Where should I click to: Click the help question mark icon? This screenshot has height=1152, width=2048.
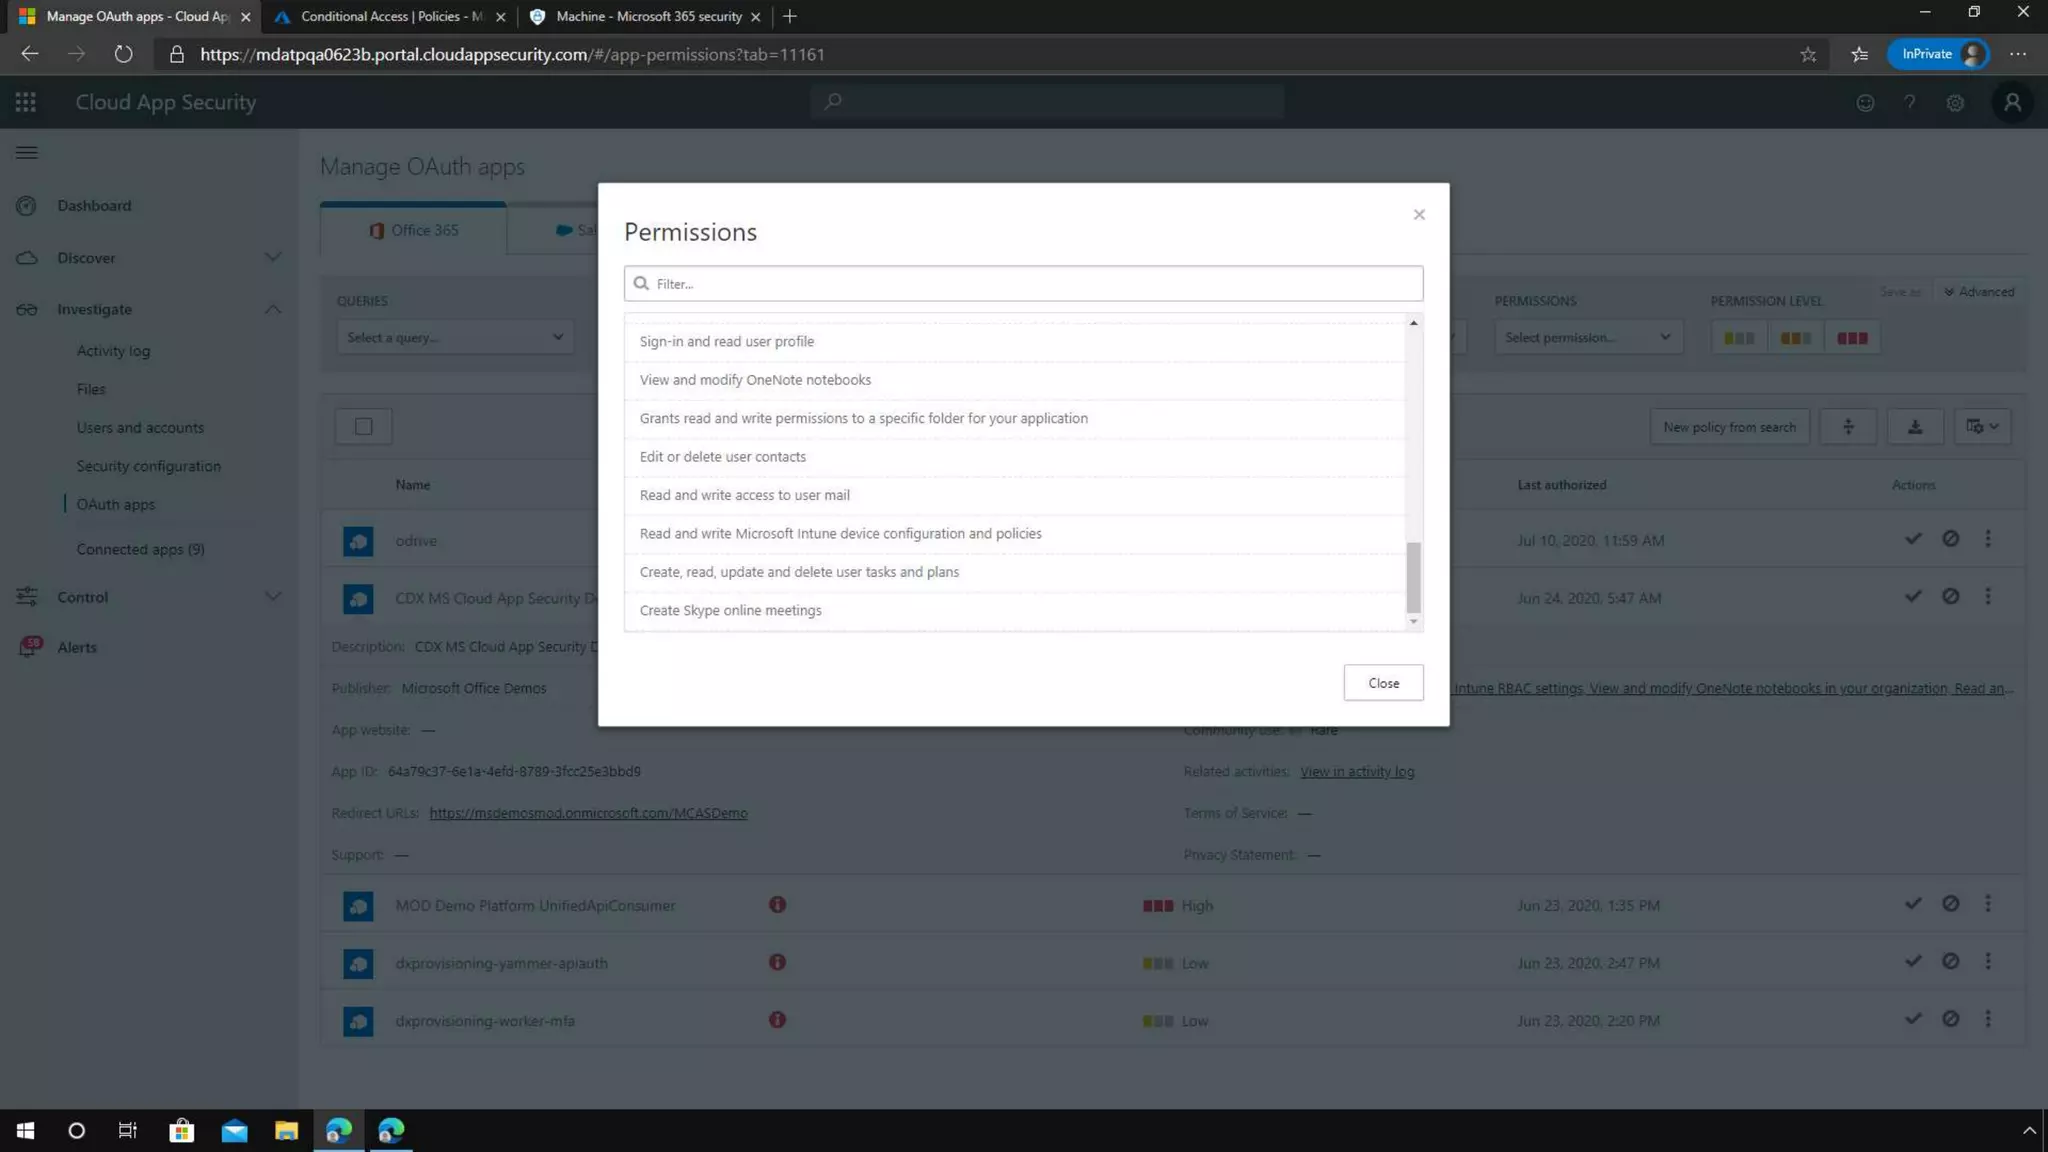click(x=1910, y=102)
